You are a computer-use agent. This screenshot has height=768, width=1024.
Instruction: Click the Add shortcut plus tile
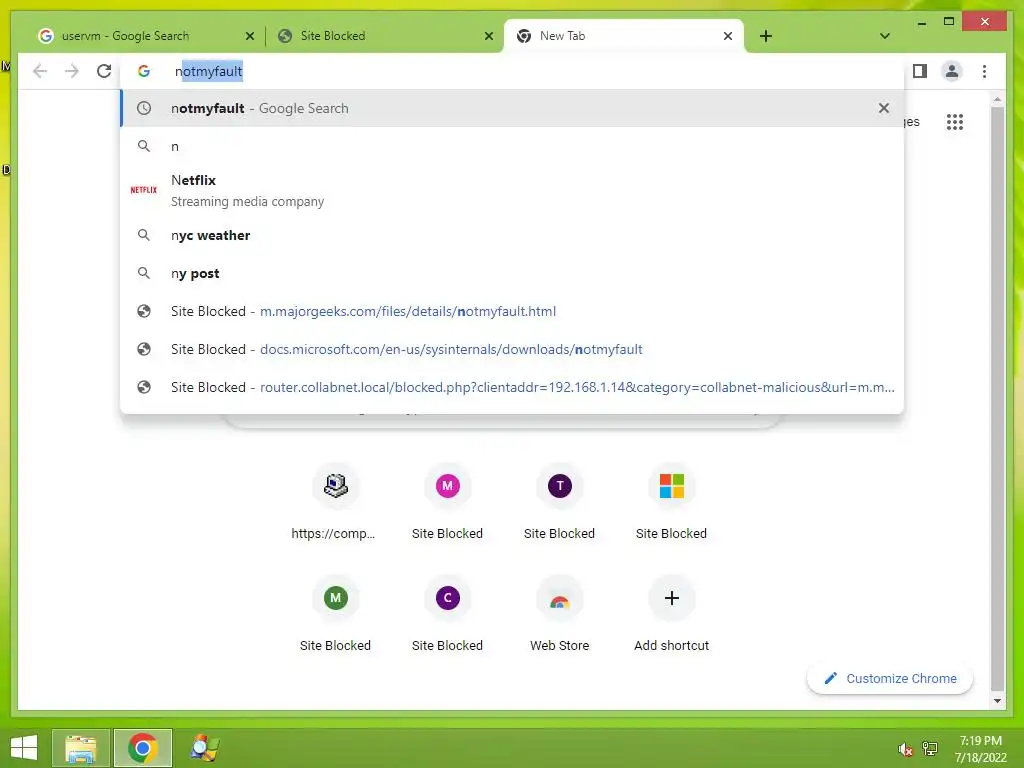[x=671, y=614]
